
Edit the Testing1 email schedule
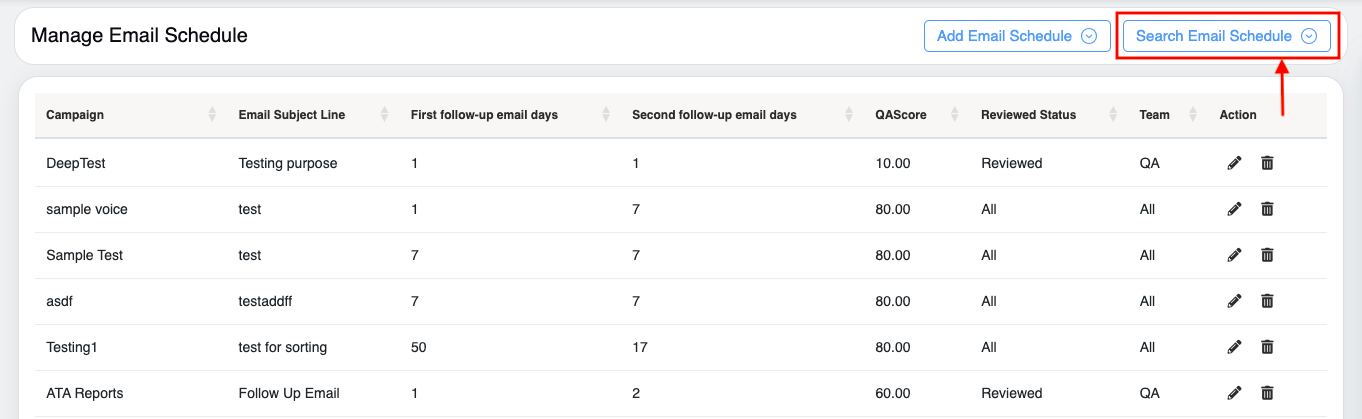coord(1234,347)
